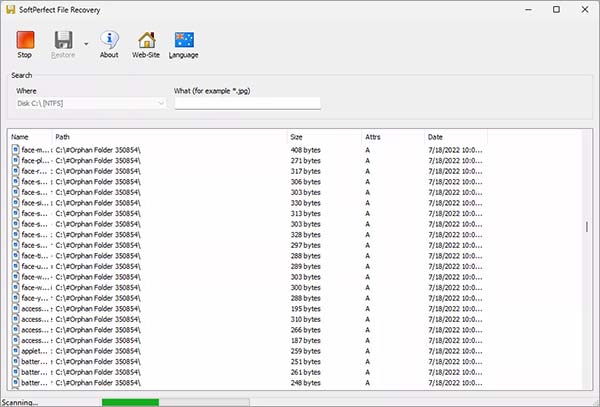Click the Restore floppy disk icon
Viewport: 600px width, 407px height.
pyautogui.click(x=64, y=40)
